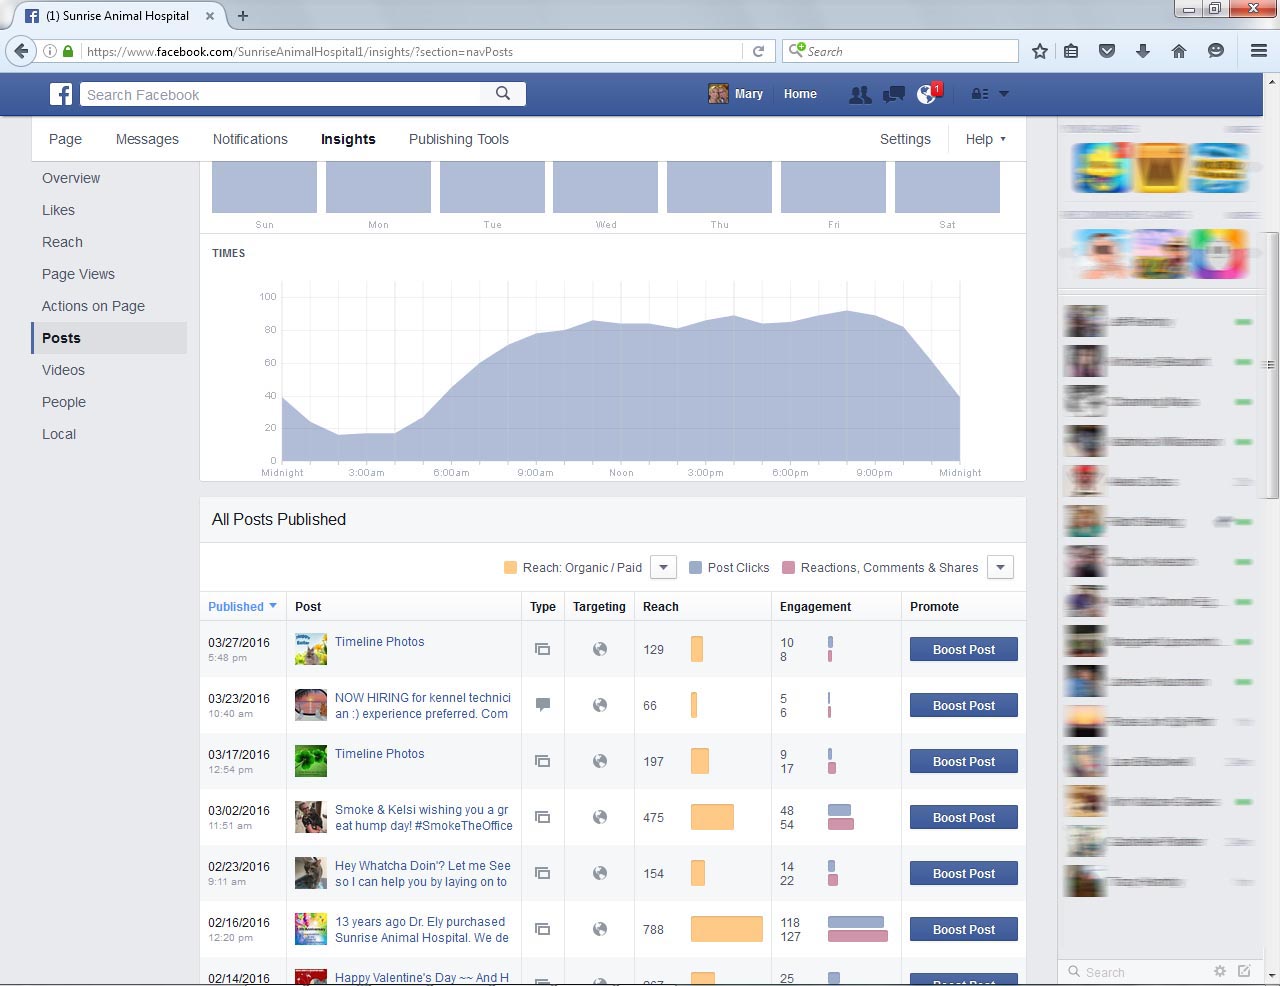Click photo type icon for 03/02/2016 post

(543, 817)
